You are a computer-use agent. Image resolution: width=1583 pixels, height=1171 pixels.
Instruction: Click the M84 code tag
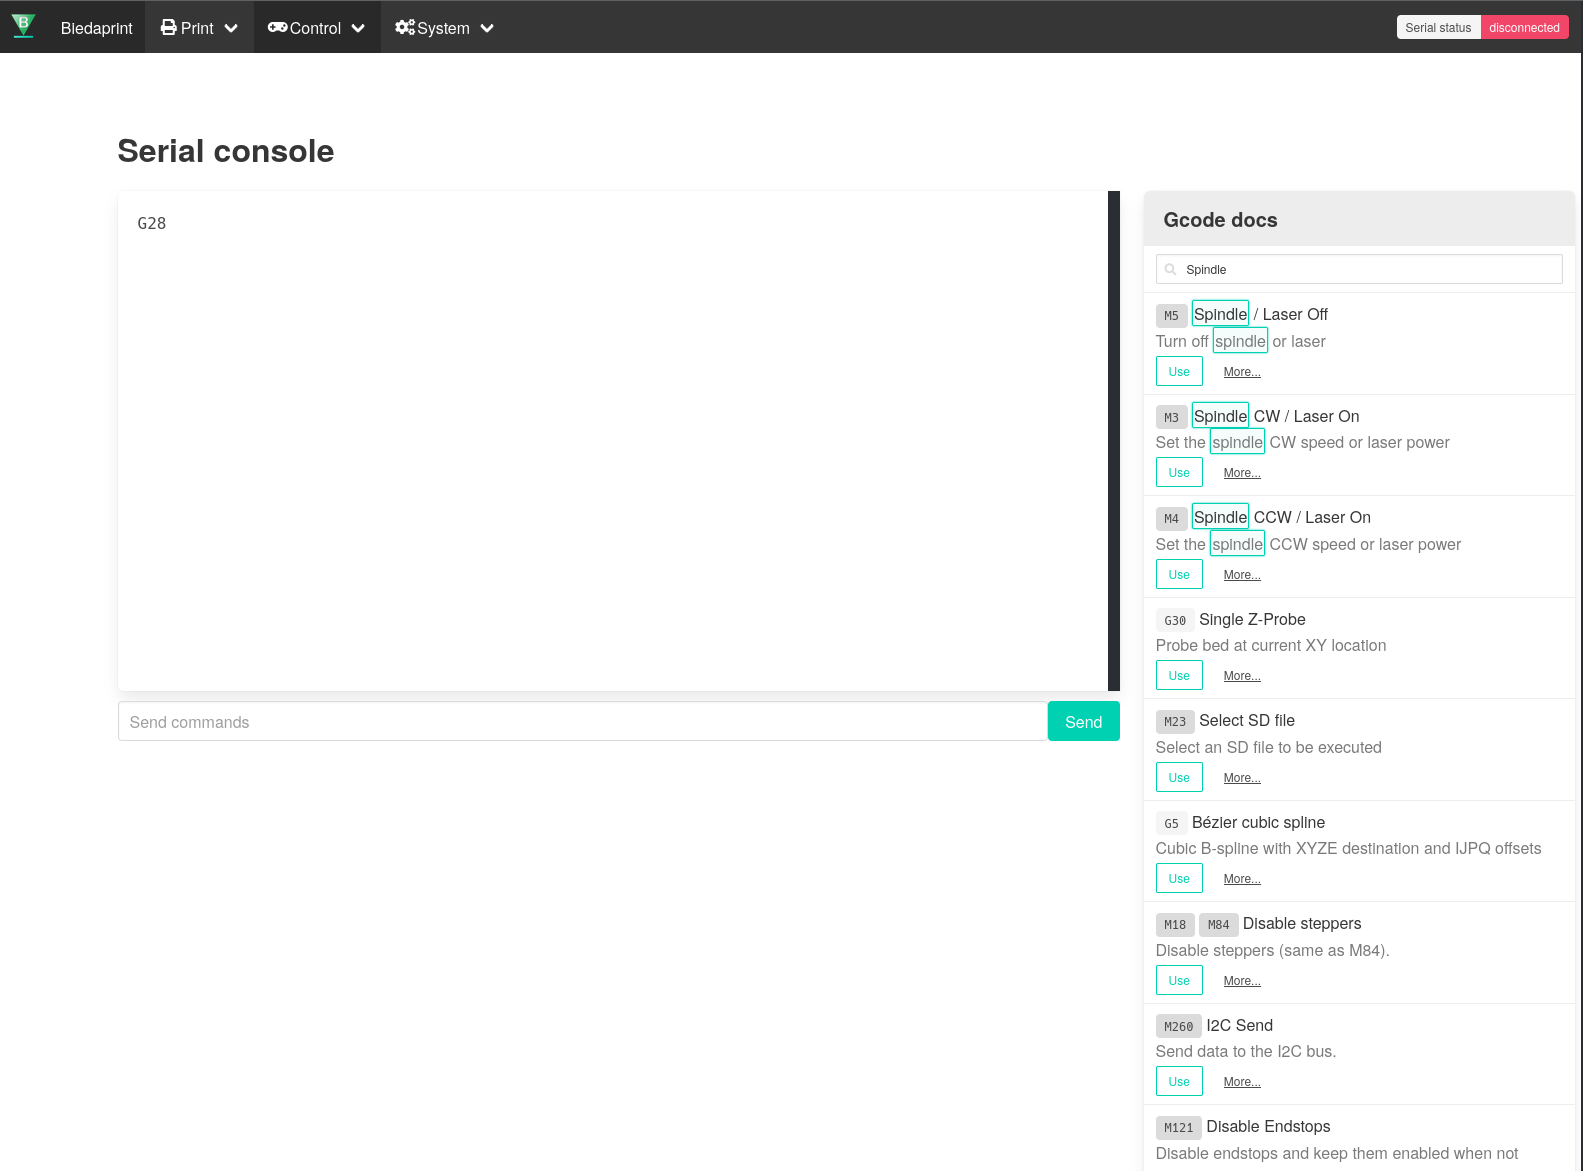[1218, 924]
